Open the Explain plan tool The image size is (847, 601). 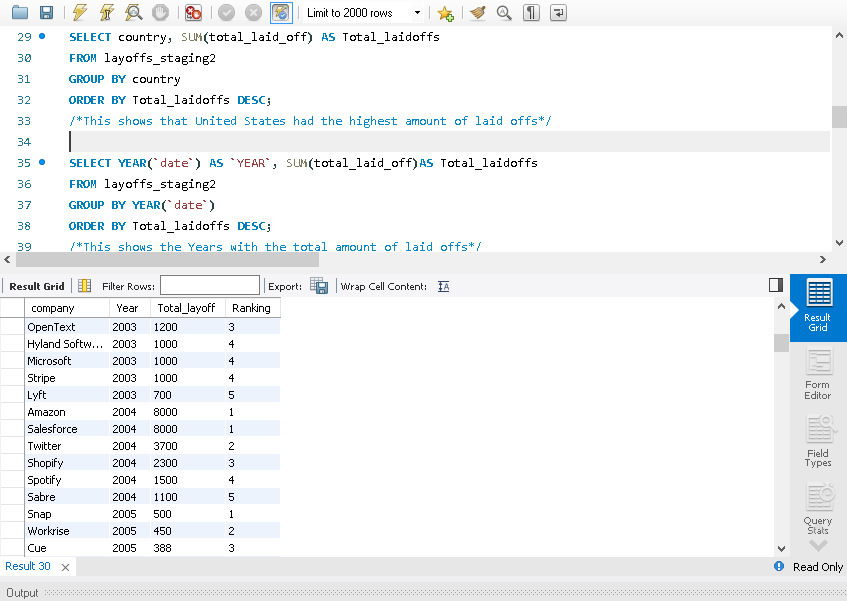[133, 13]
